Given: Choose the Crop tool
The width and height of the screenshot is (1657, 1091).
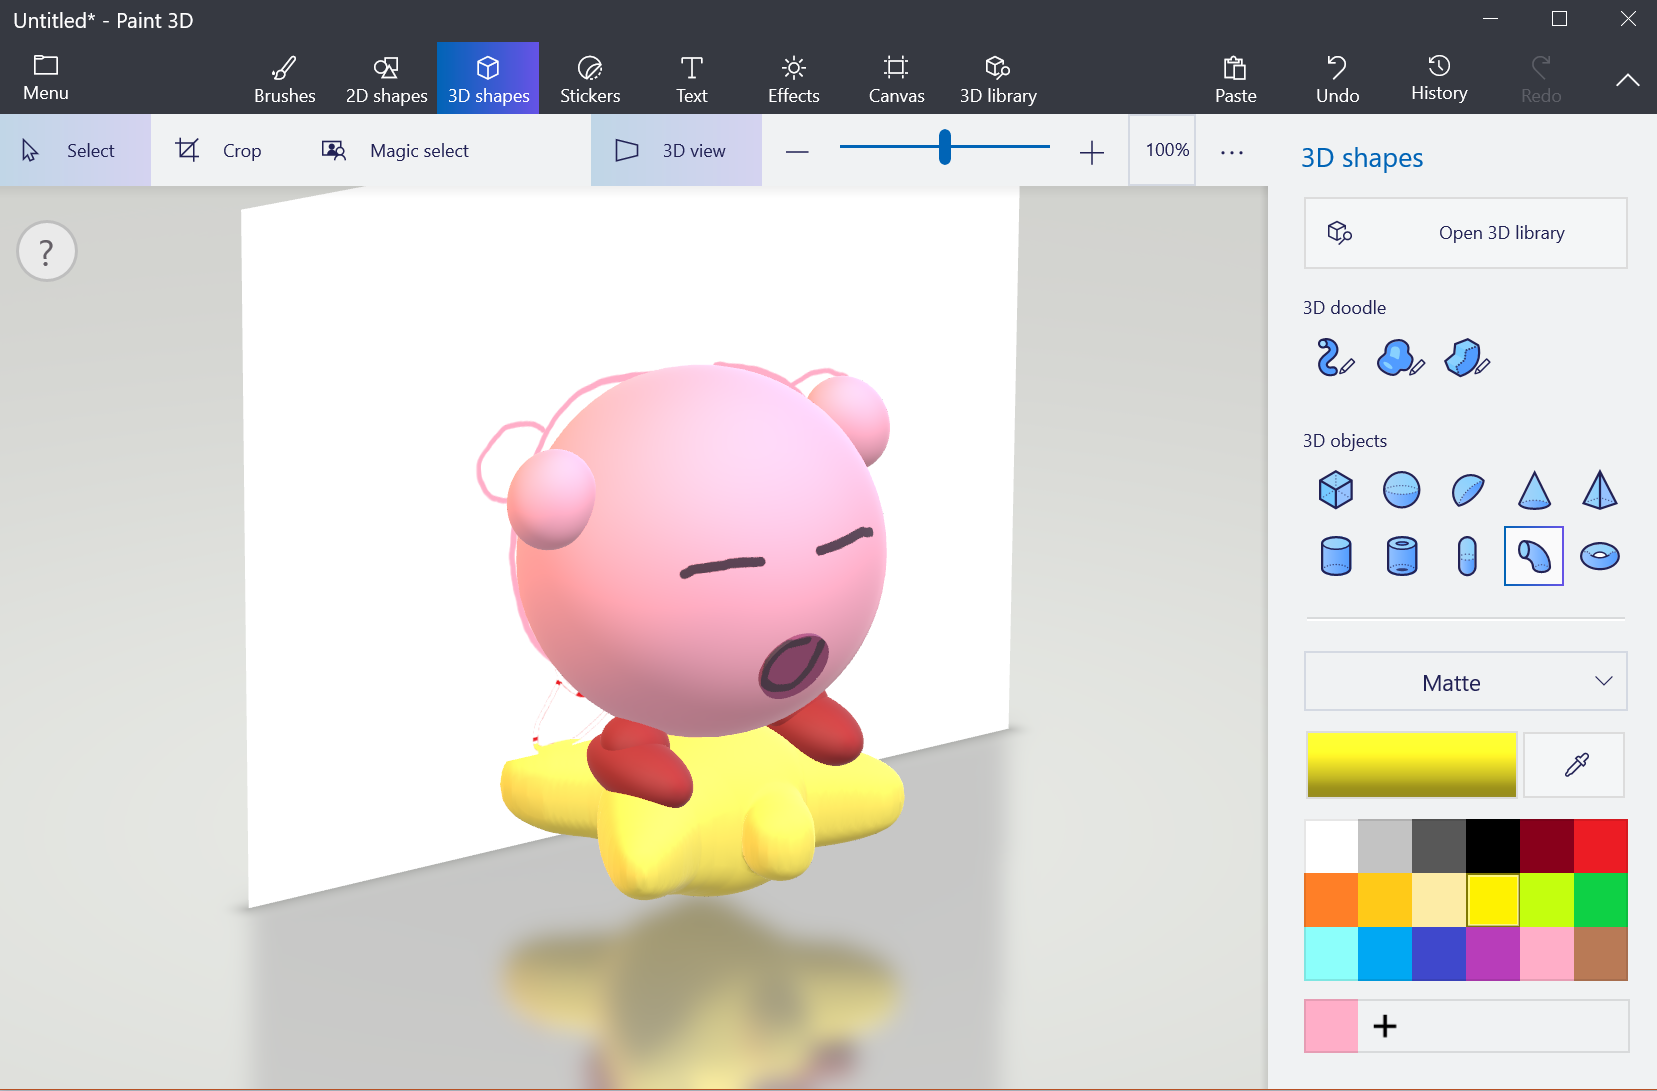Looking at the screenshot, I should coord(218,150).
